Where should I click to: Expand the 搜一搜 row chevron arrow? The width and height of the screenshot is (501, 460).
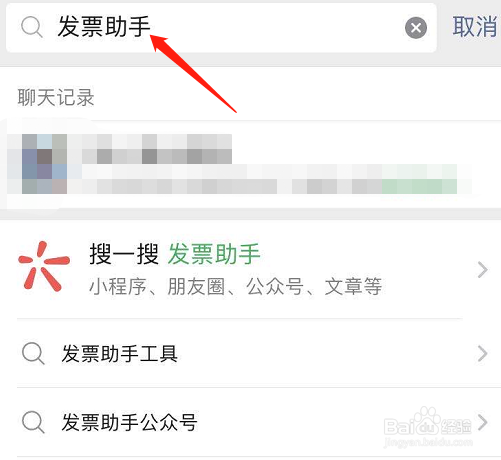click(x=482, y=270)
